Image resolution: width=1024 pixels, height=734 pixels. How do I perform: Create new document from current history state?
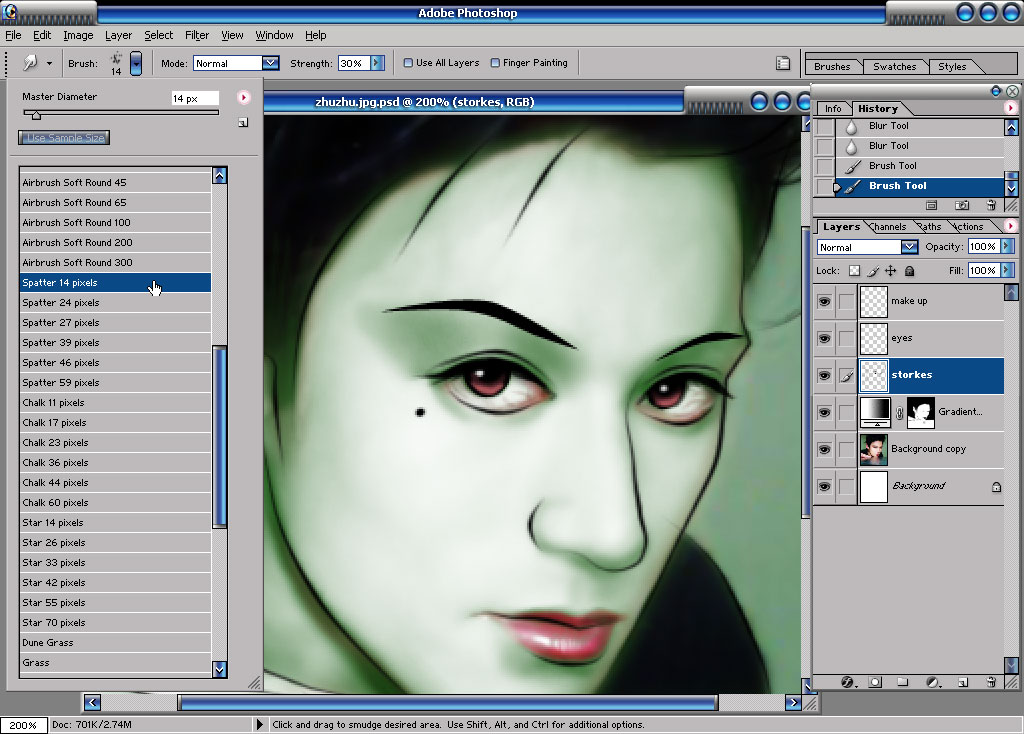931,205
